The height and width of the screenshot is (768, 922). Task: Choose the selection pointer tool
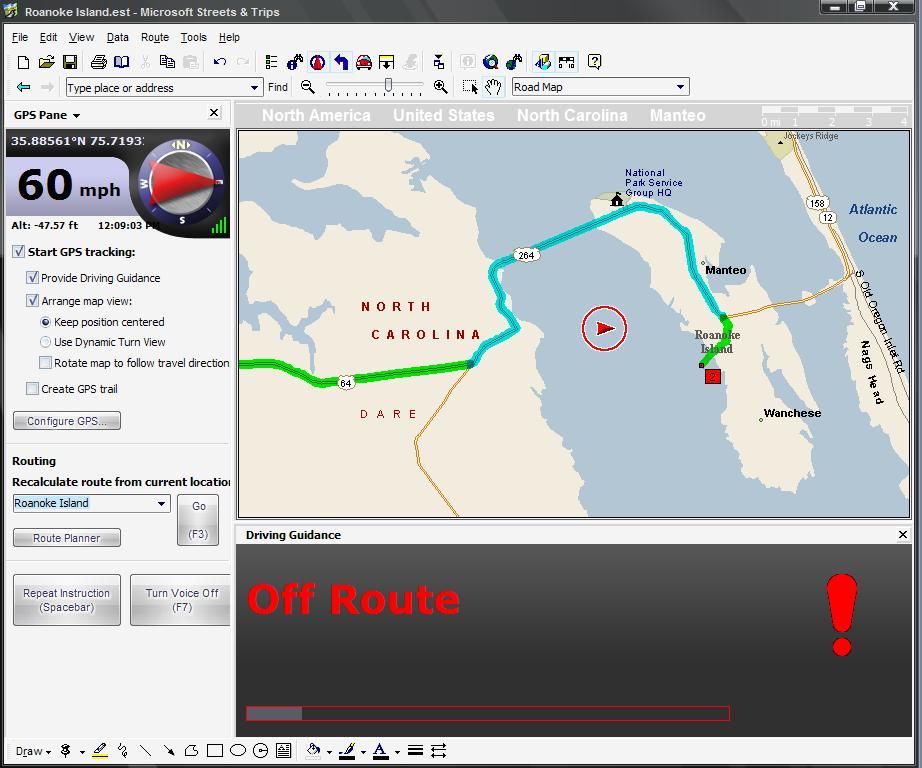(x=470, y=87)
